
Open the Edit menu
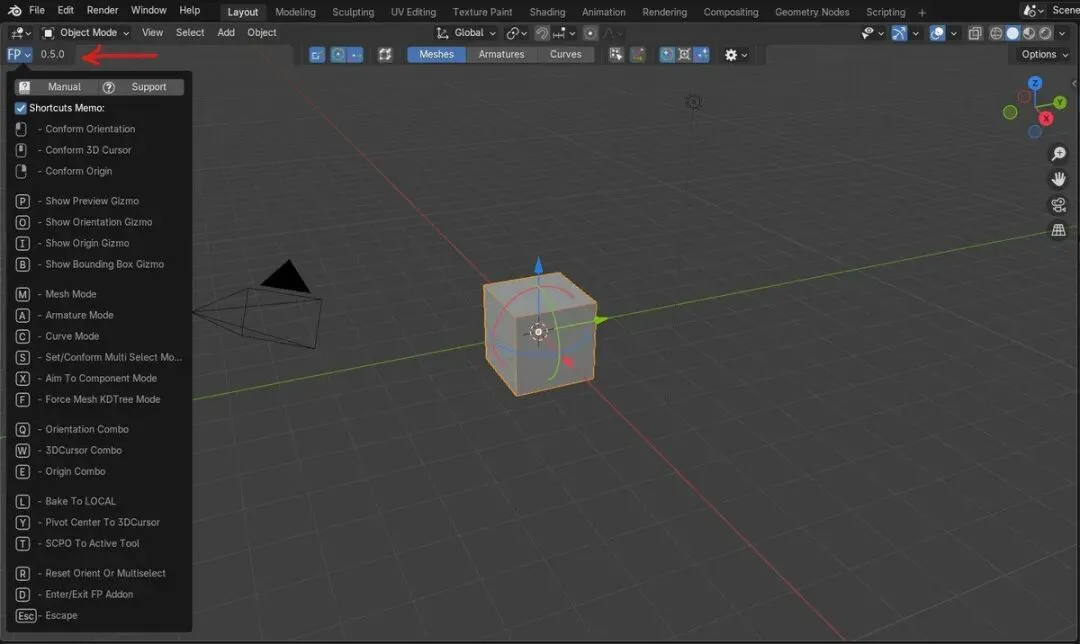65,10
